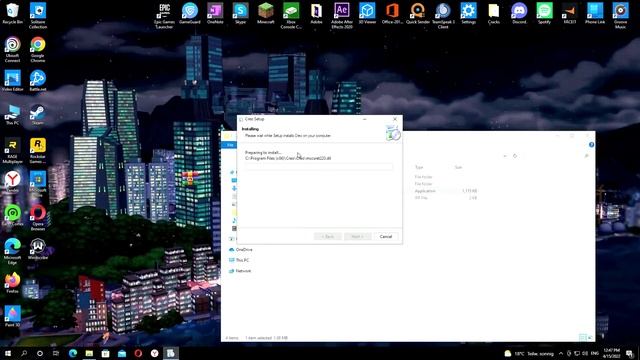Select OneDrive in File Explorer's navigation pane

pos(244,249)
